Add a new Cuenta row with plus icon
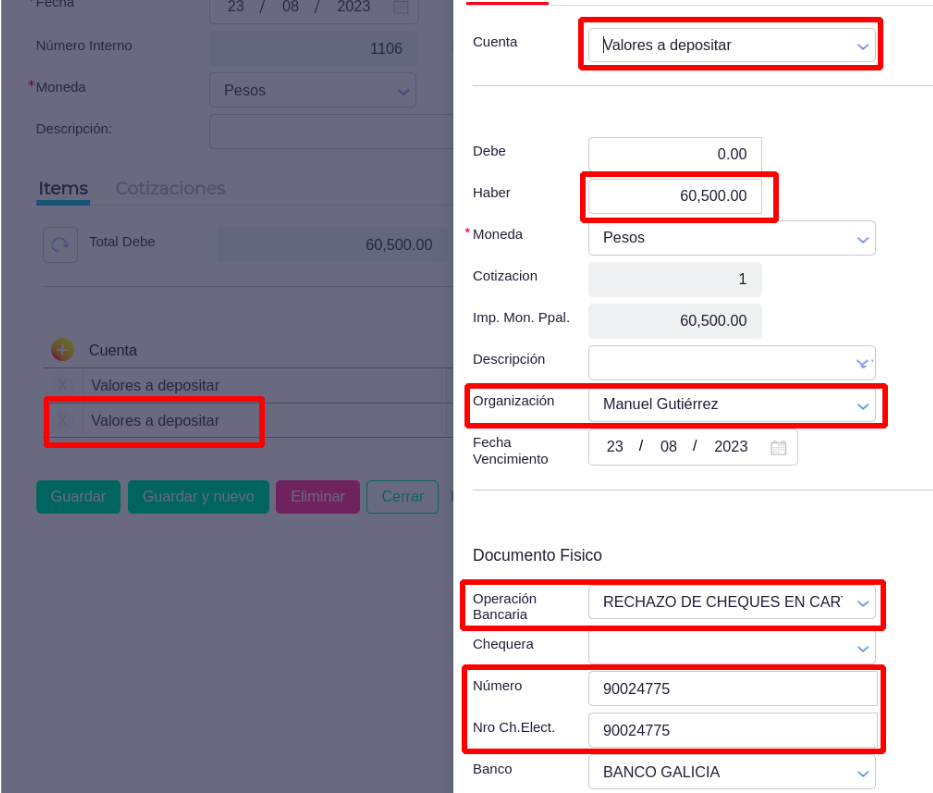Screen dimensions: 933x793 point(62,350)
